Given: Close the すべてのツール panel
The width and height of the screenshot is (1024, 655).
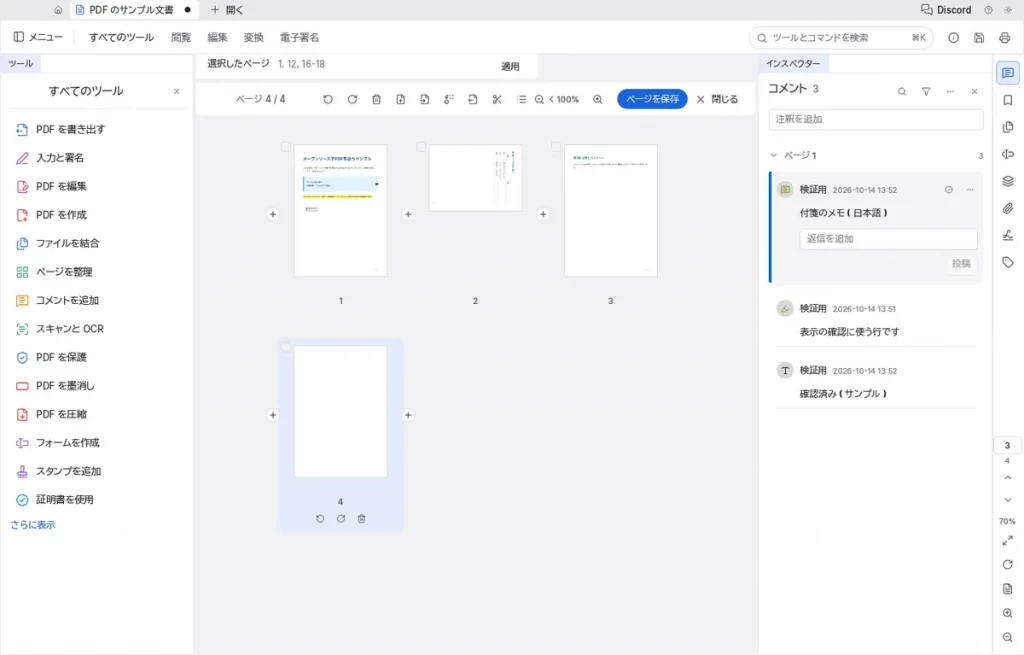Looking at the screenshot, I should (x=176, y=91).
